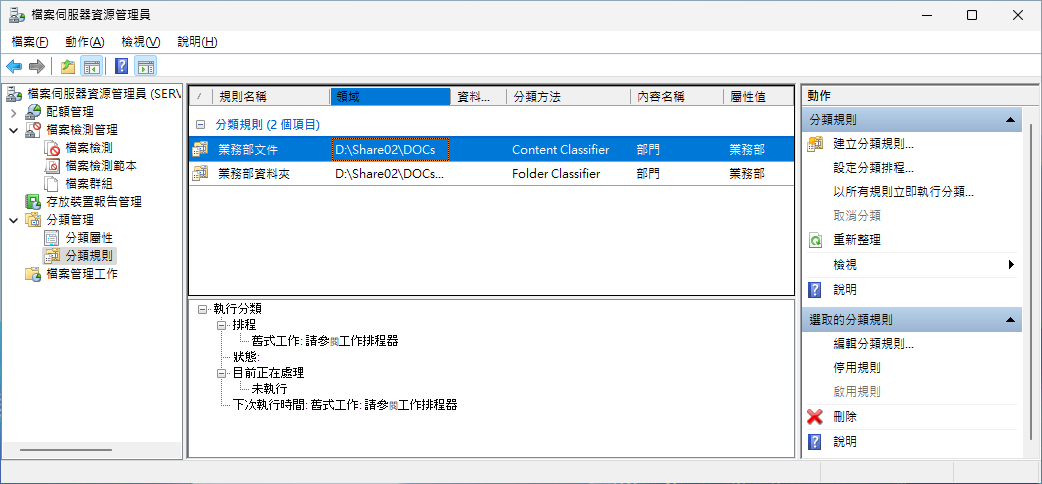Image resolution: width=1042 pixels, height=484 pixels.
Task: Click the blue Help toolbar icon
Action: pos(122,66)
